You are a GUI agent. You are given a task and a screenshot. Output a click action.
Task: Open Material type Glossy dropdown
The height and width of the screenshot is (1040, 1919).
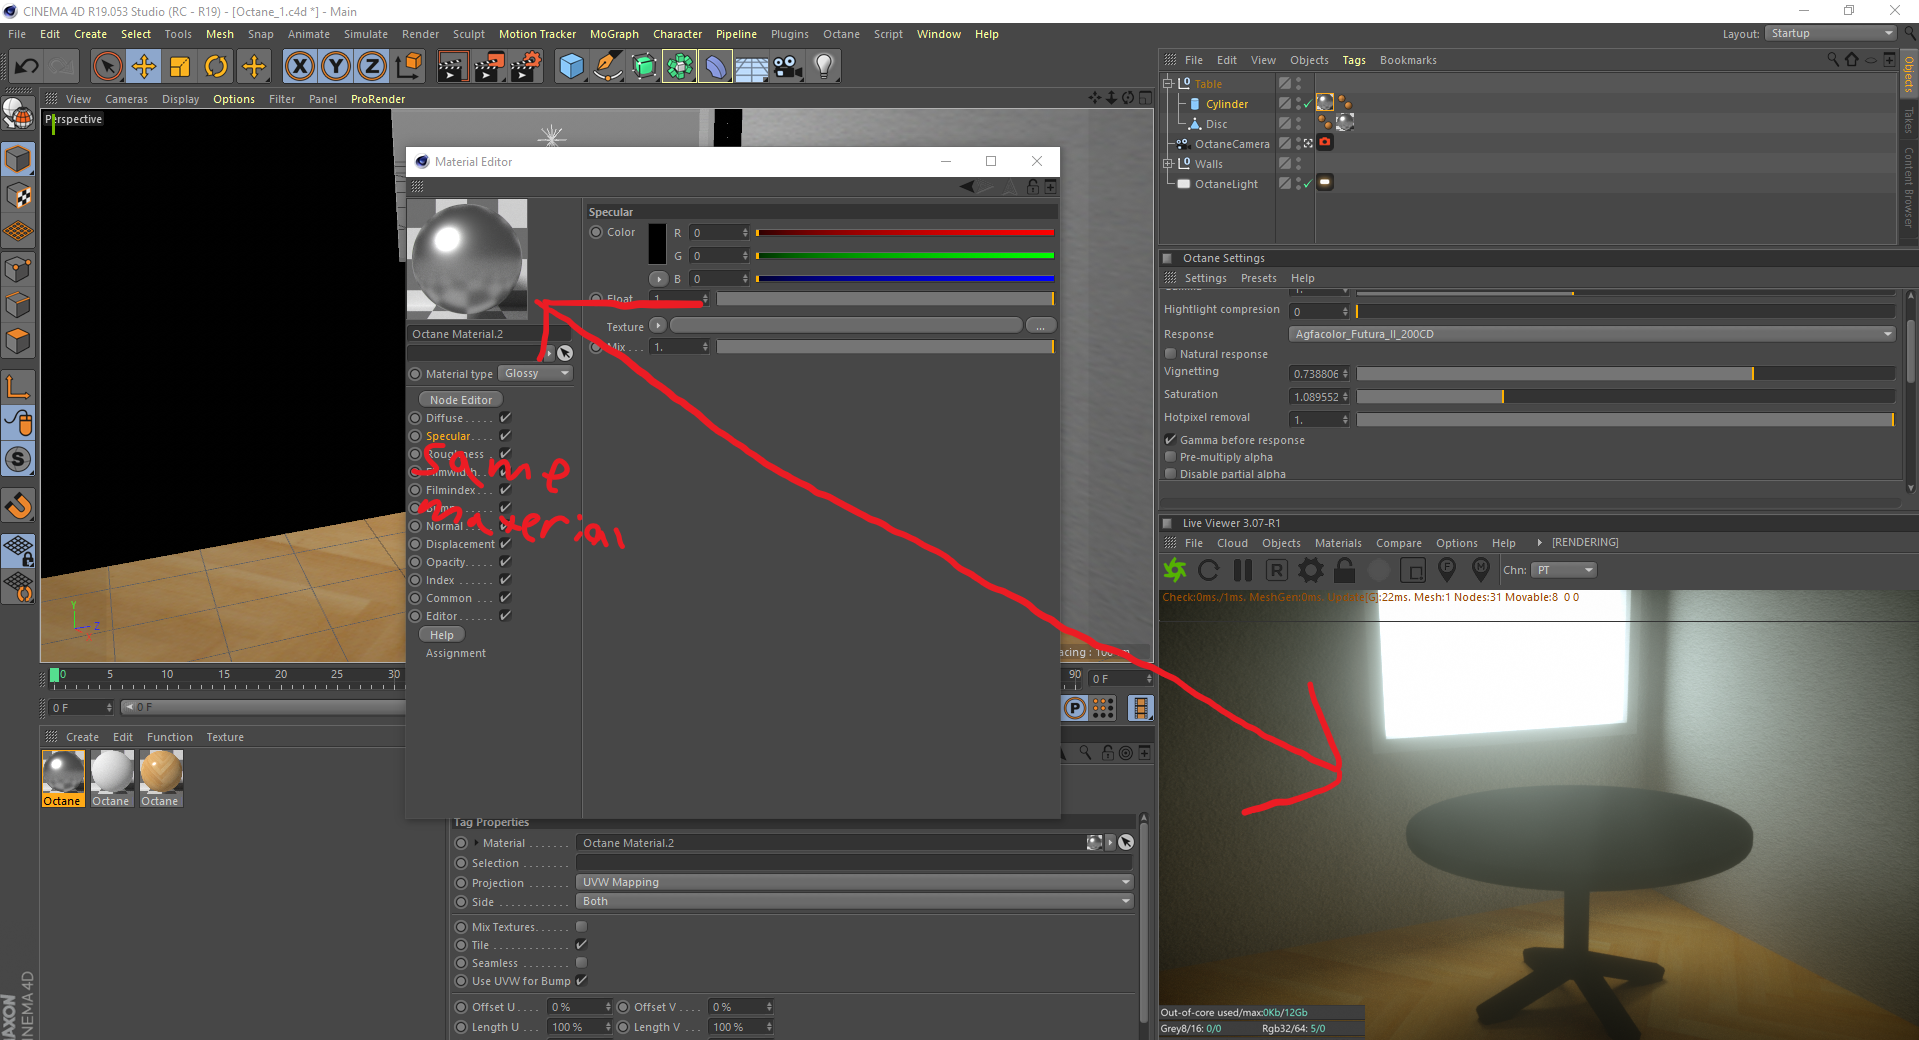click(x=536, y=373)
